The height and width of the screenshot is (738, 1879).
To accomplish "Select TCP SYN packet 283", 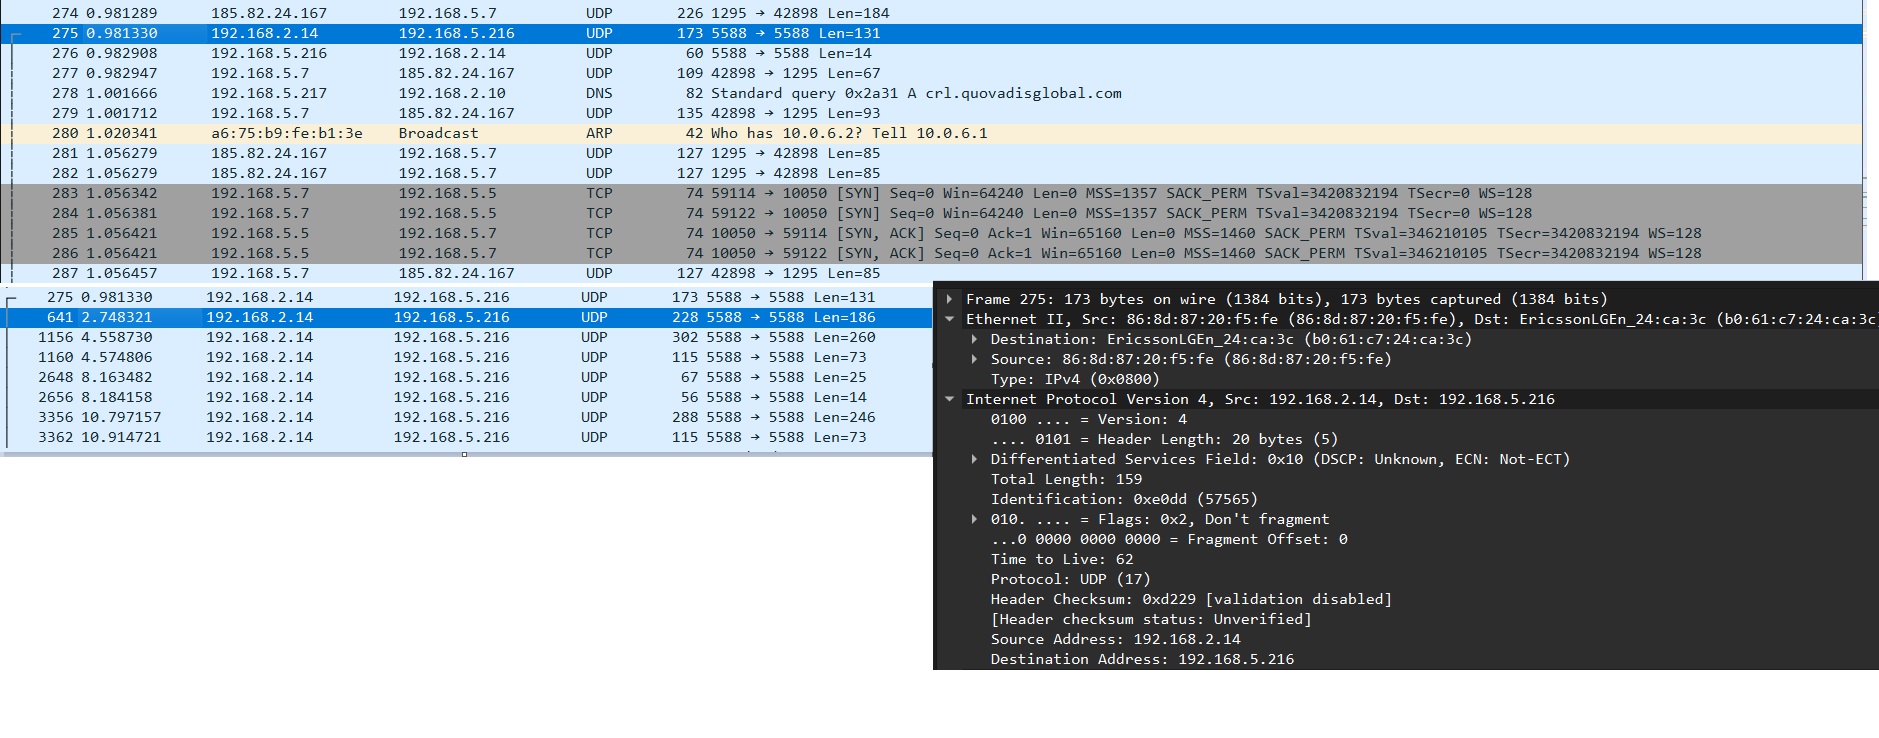I will point(600,193).
